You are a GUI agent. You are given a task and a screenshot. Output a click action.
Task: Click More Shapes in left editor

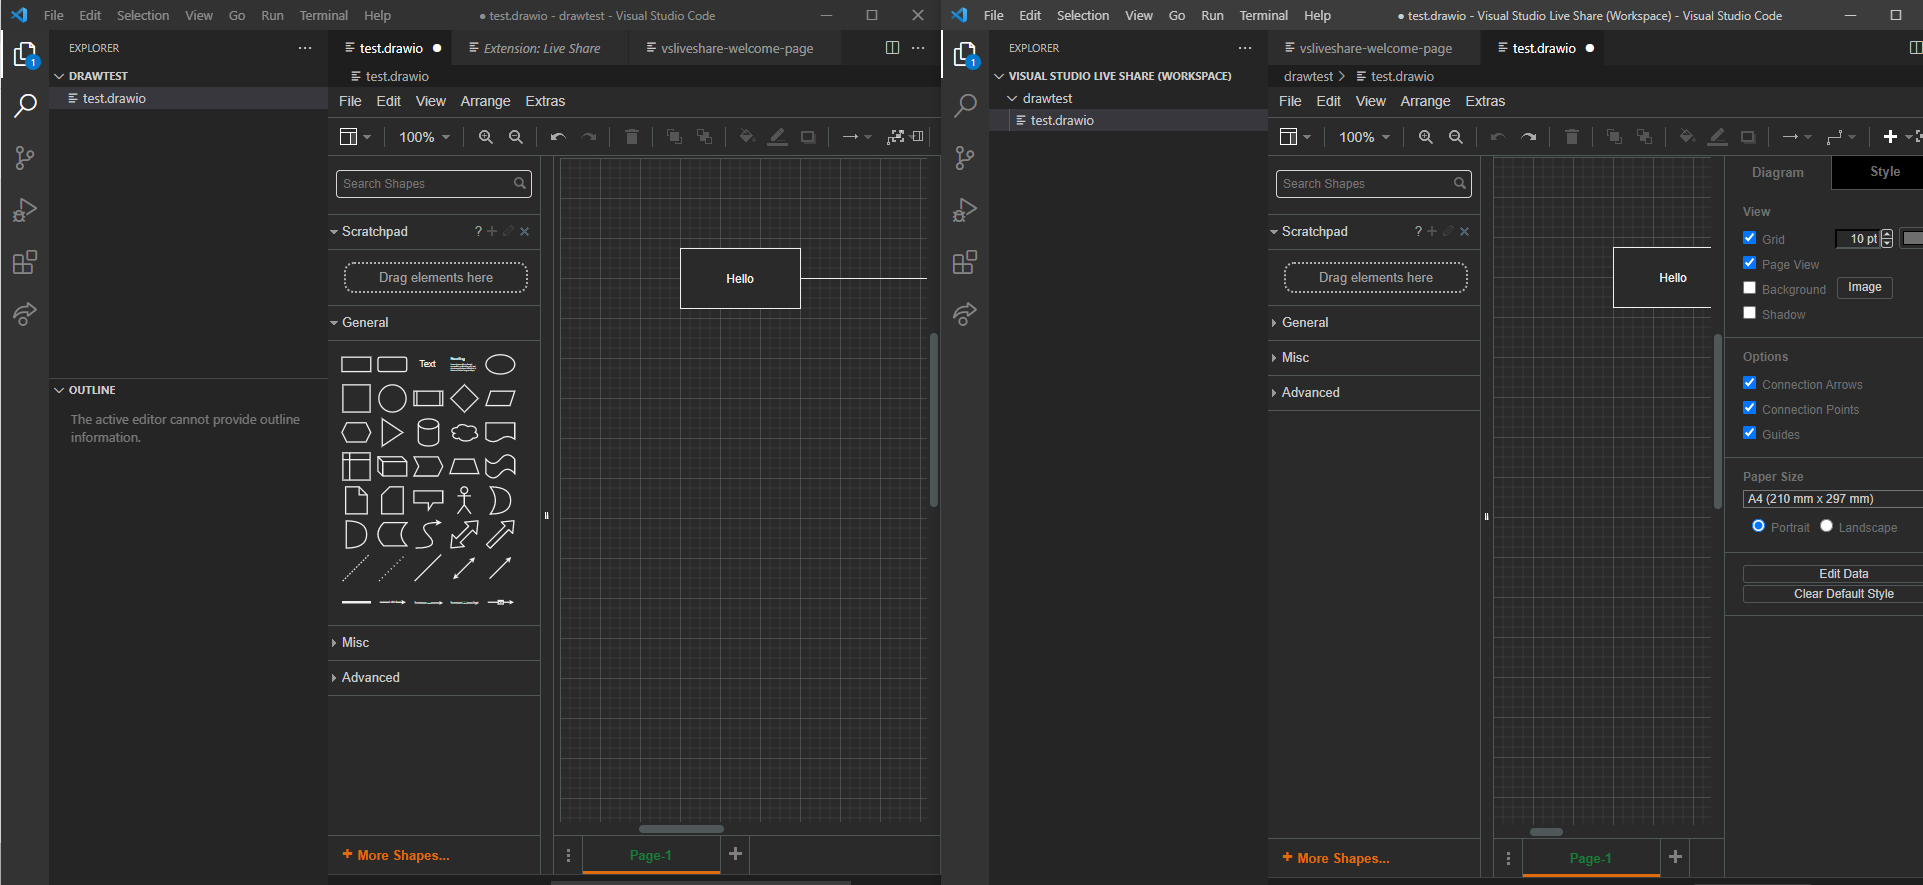396,855
